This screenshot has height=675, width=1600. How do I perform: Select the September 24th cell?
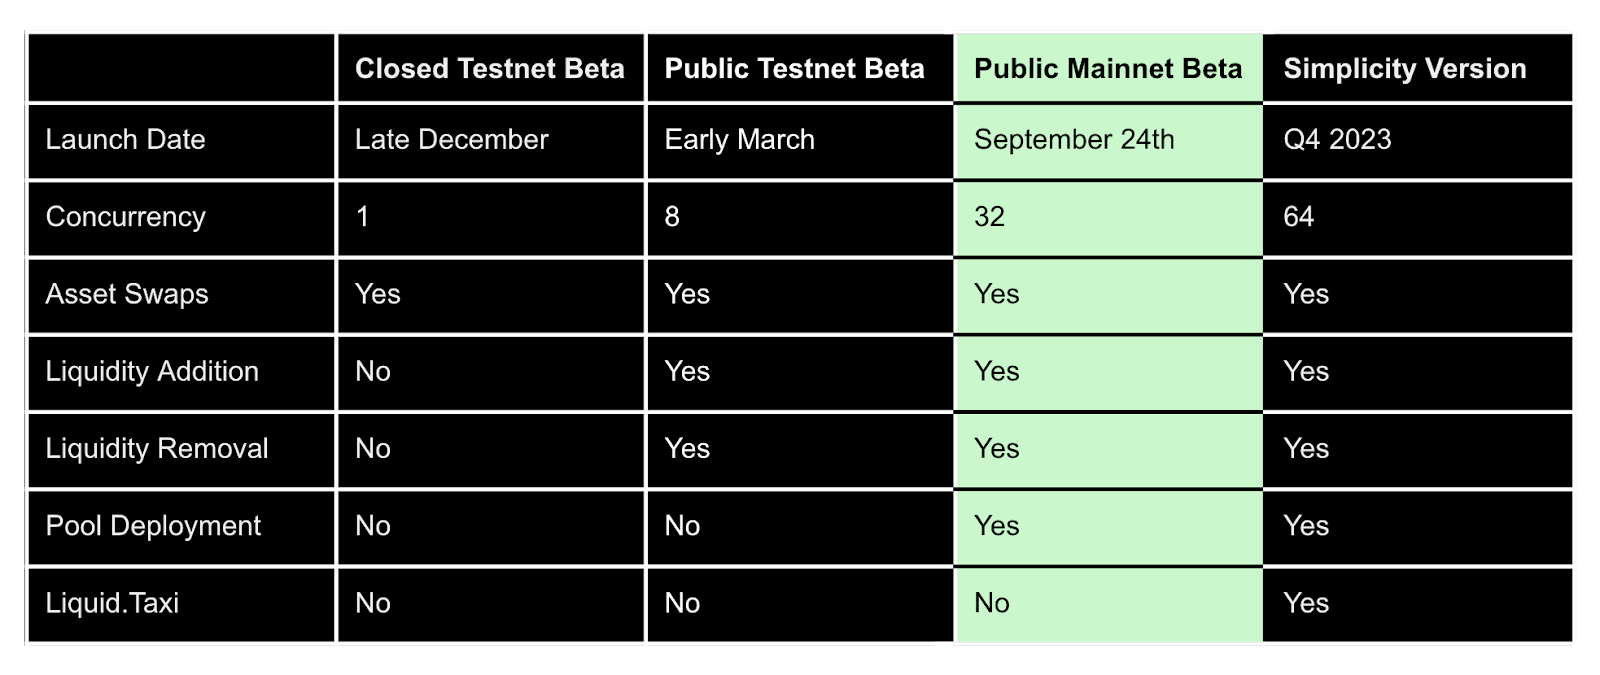(x=1108, y=140)
